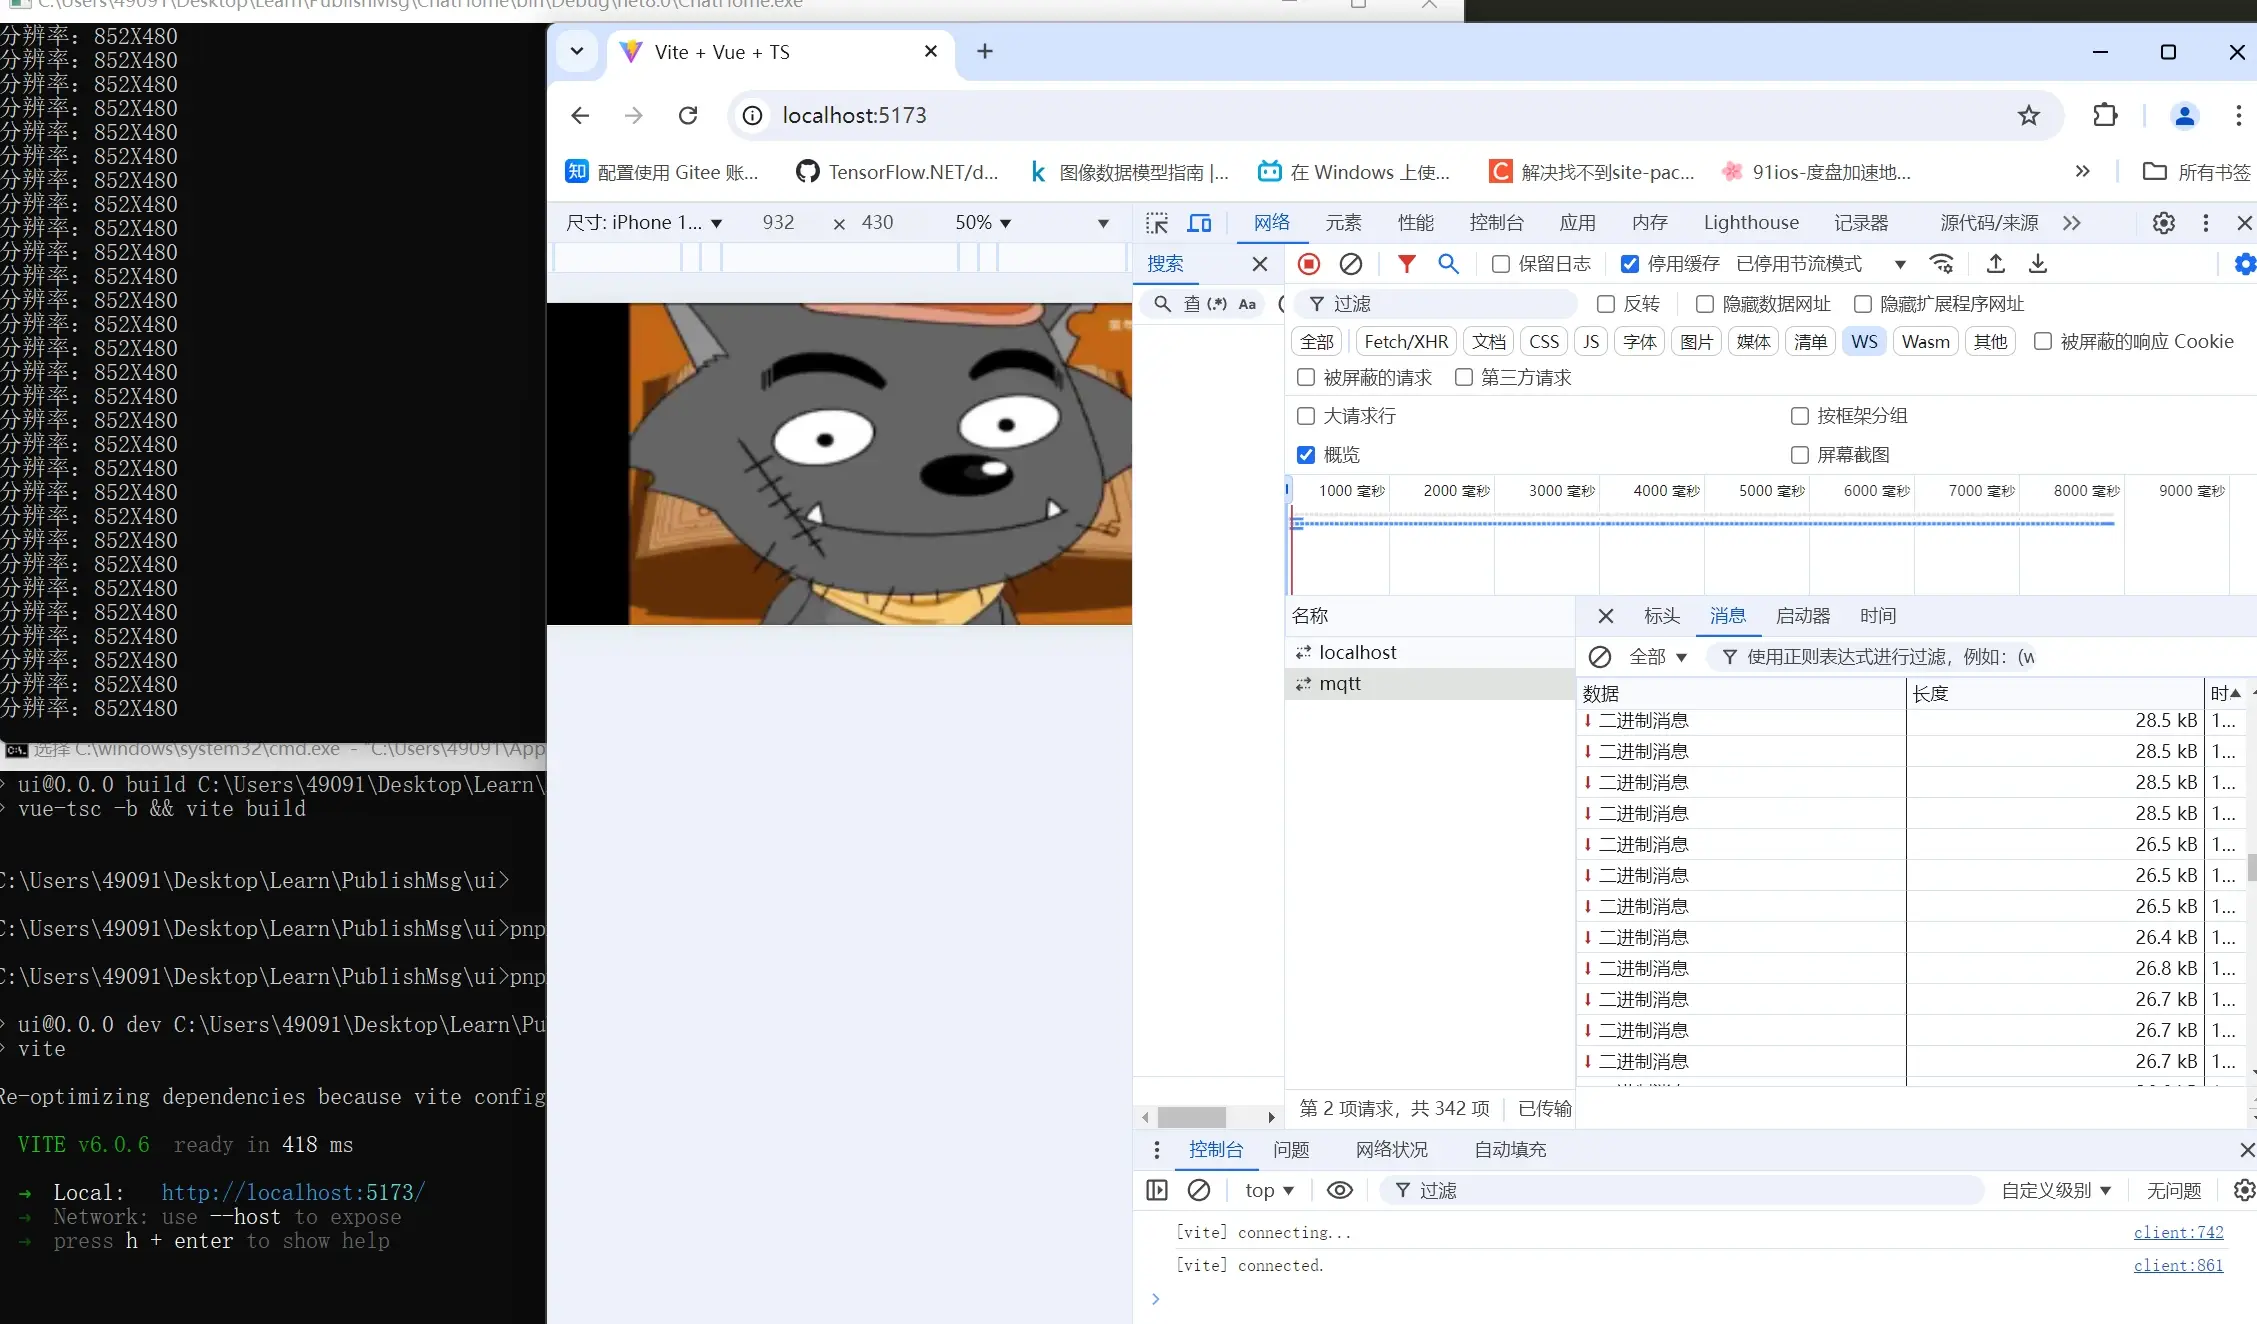Open the 50% zoom dropdown
Image resolution: width=2257 pixels, height=1324 pixels.
point(983,223)
